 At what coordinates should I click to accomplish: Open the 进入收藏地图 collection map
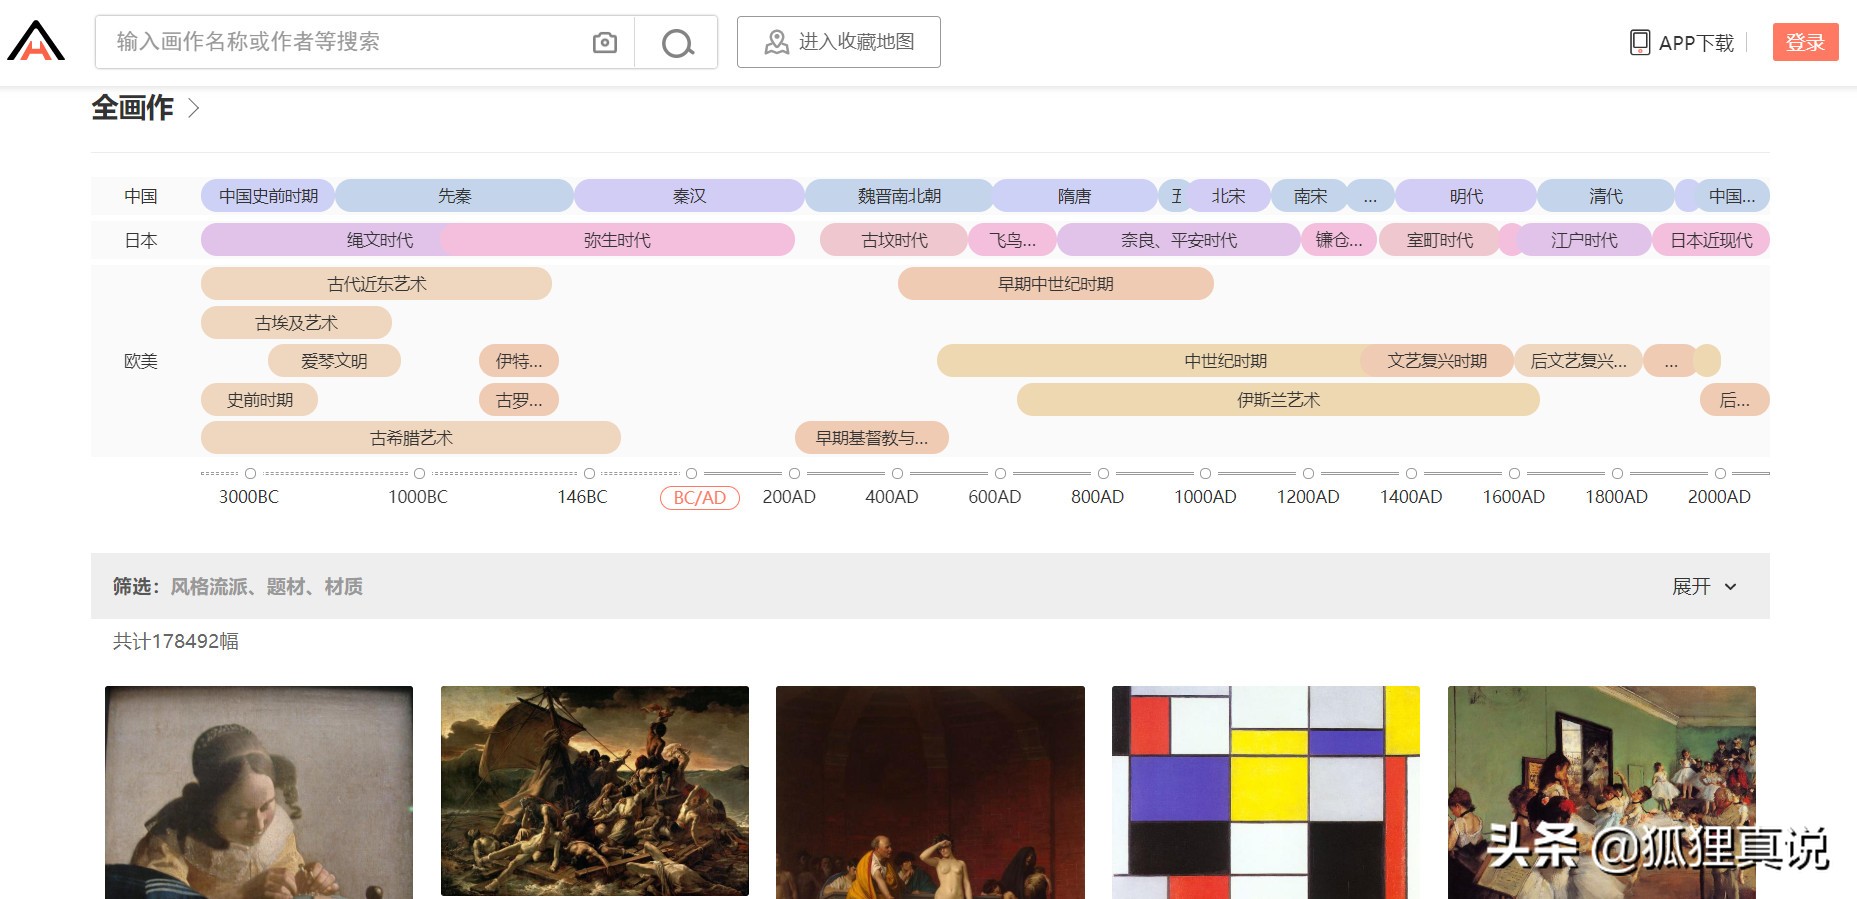click(x=838, y=42)
